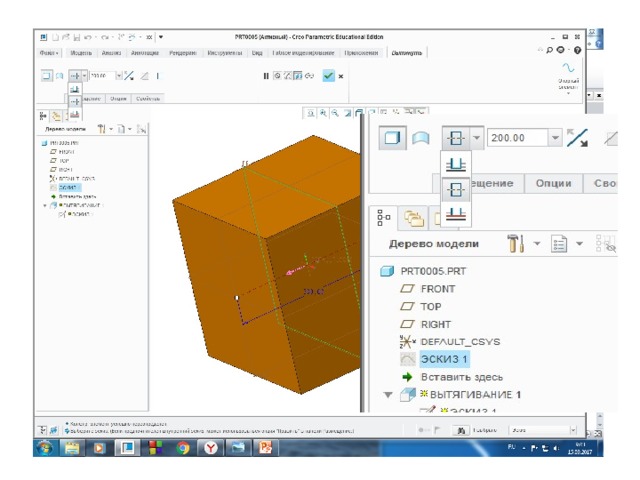
Task: Choose the to-selected depth option at bottom of list
Action: click(x=457, y=211)
